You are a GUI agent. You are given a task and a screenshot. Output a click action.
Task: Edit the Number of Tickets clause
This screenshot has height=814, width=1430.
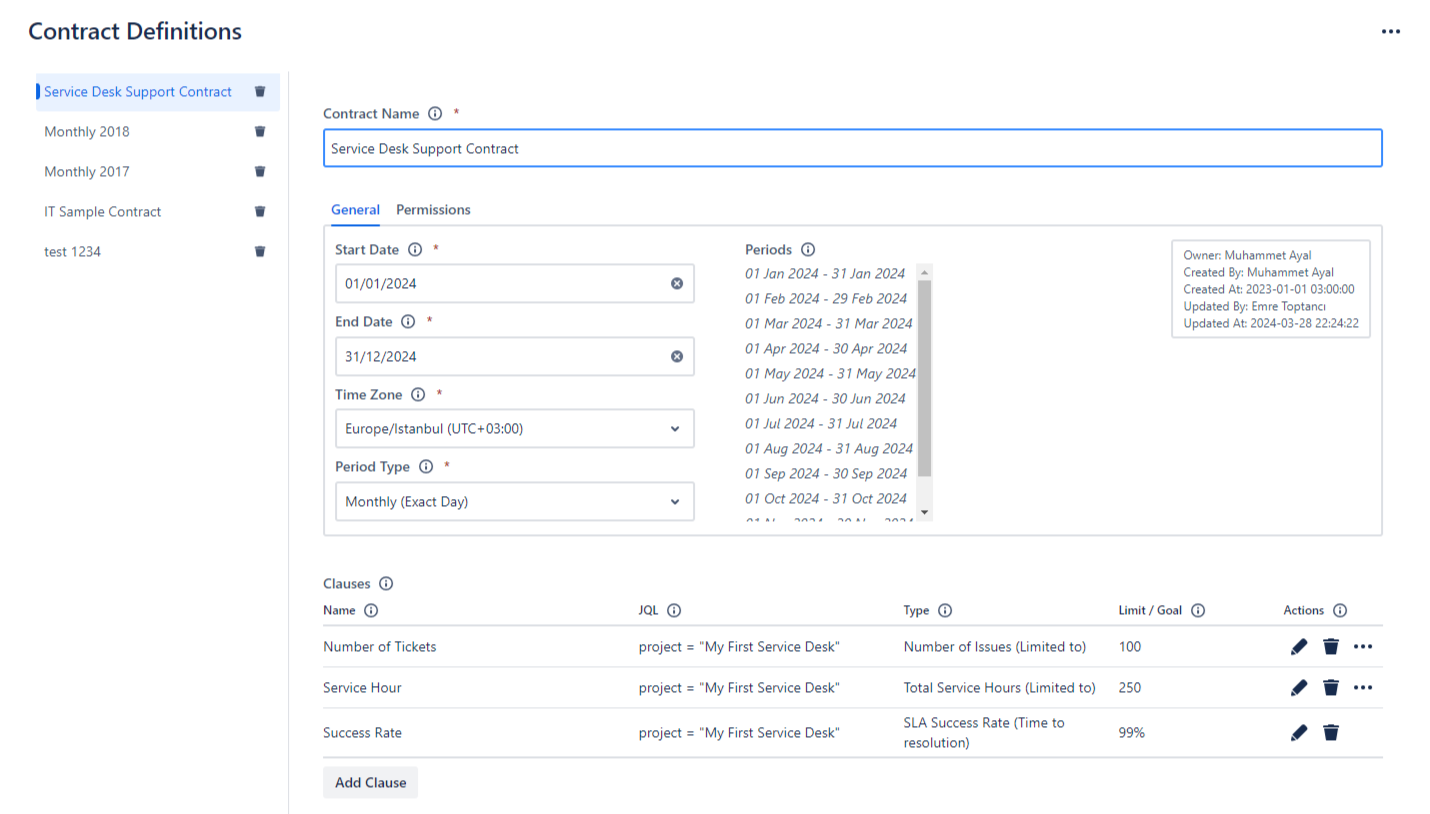point(1299,647)
